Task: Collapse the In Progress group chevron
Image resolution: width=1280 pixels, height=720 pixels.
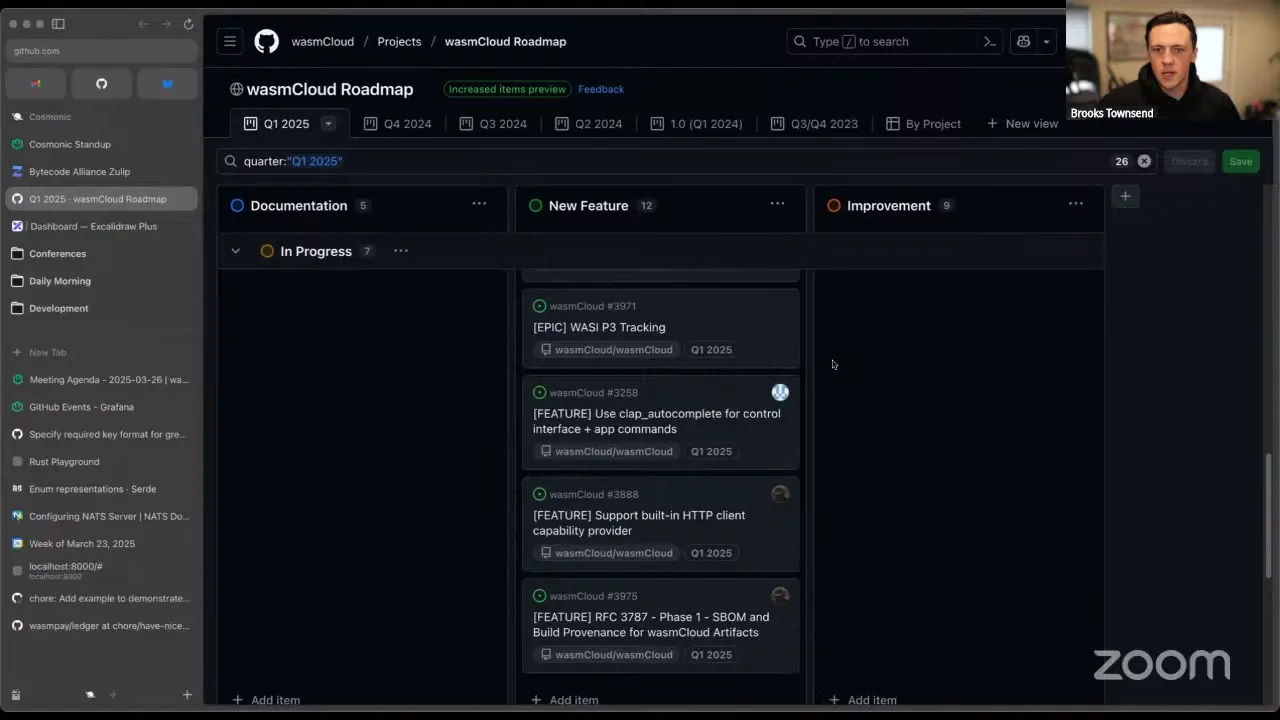Action: tap(236, 251)
